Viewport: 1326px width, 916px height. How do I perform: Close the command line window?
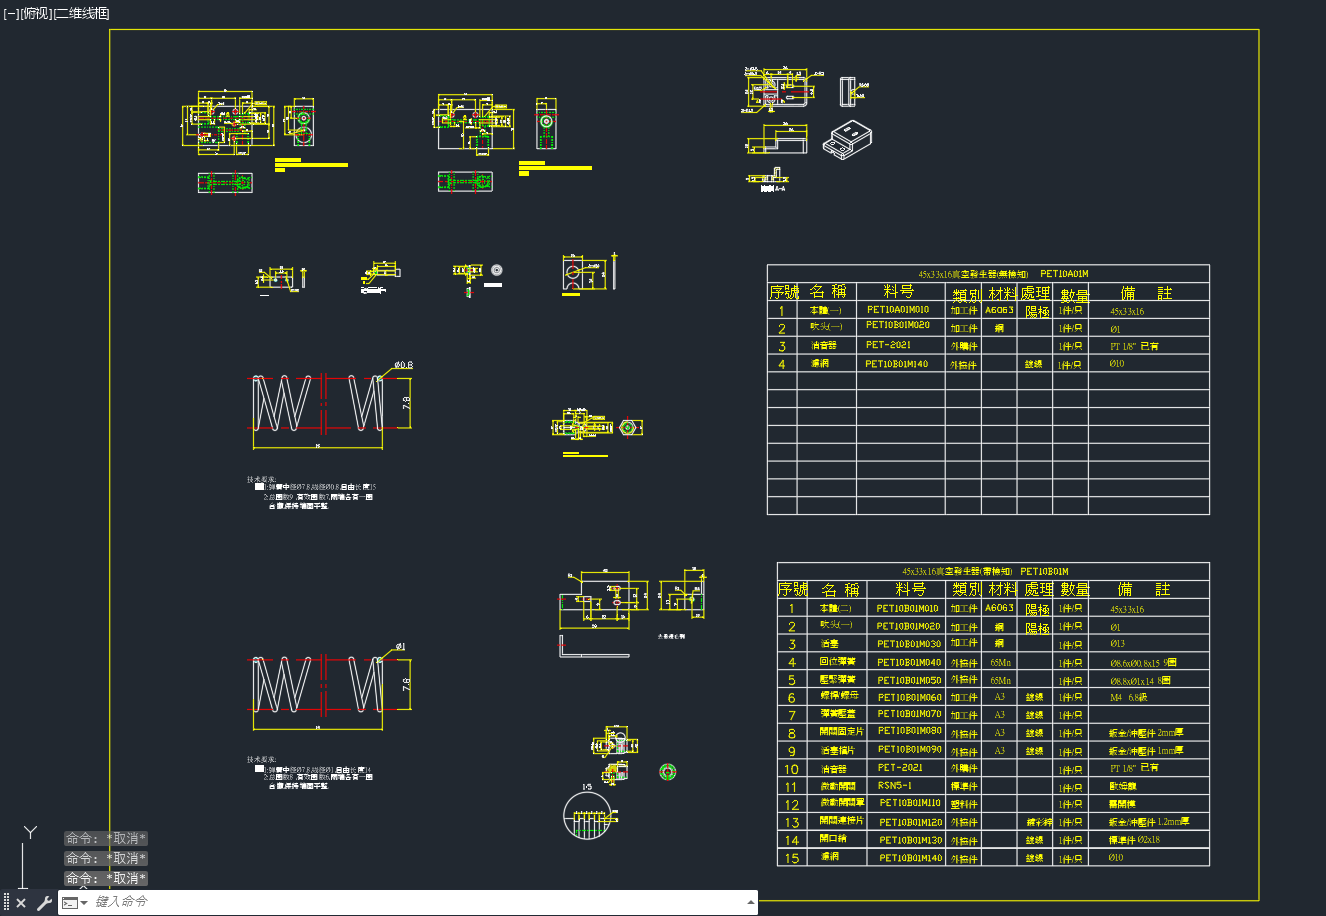point(21,903)
